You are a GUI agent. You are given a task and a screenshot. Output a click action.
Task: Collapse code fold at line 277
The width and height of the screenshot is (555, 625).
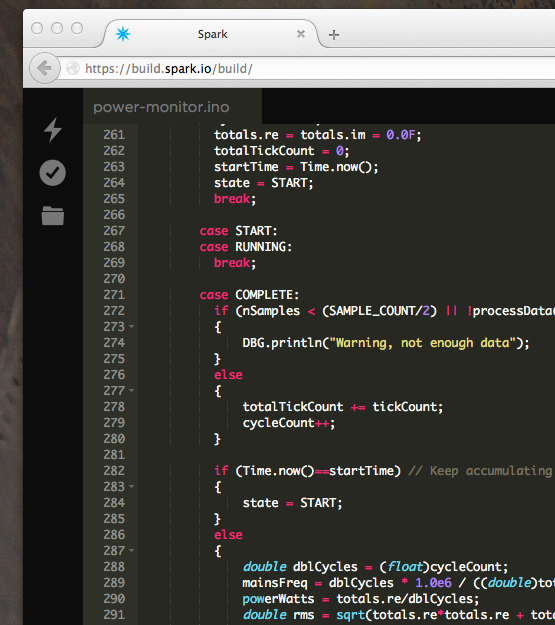[x=132, y=391]
